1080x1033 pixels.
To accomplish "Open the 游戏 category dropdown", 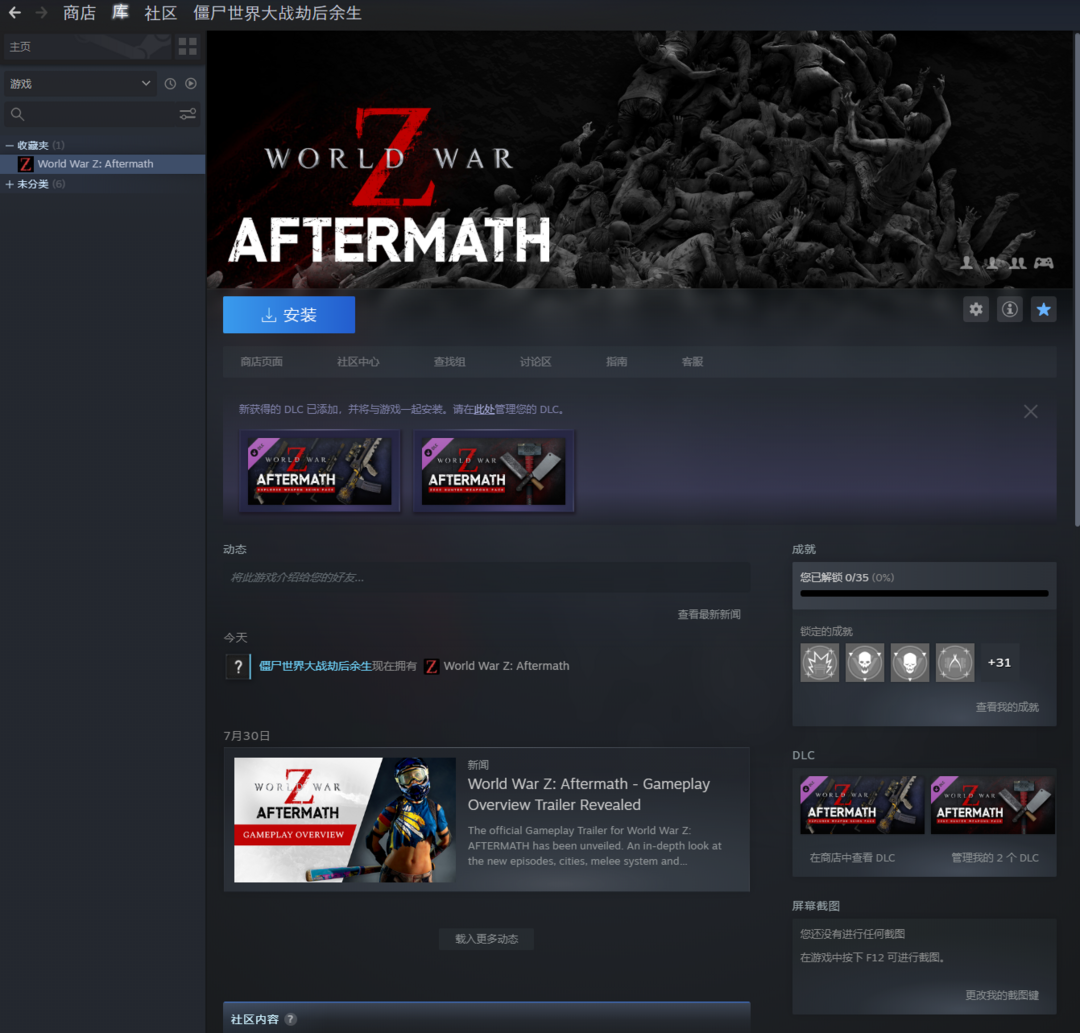I will tap(80, 84).
